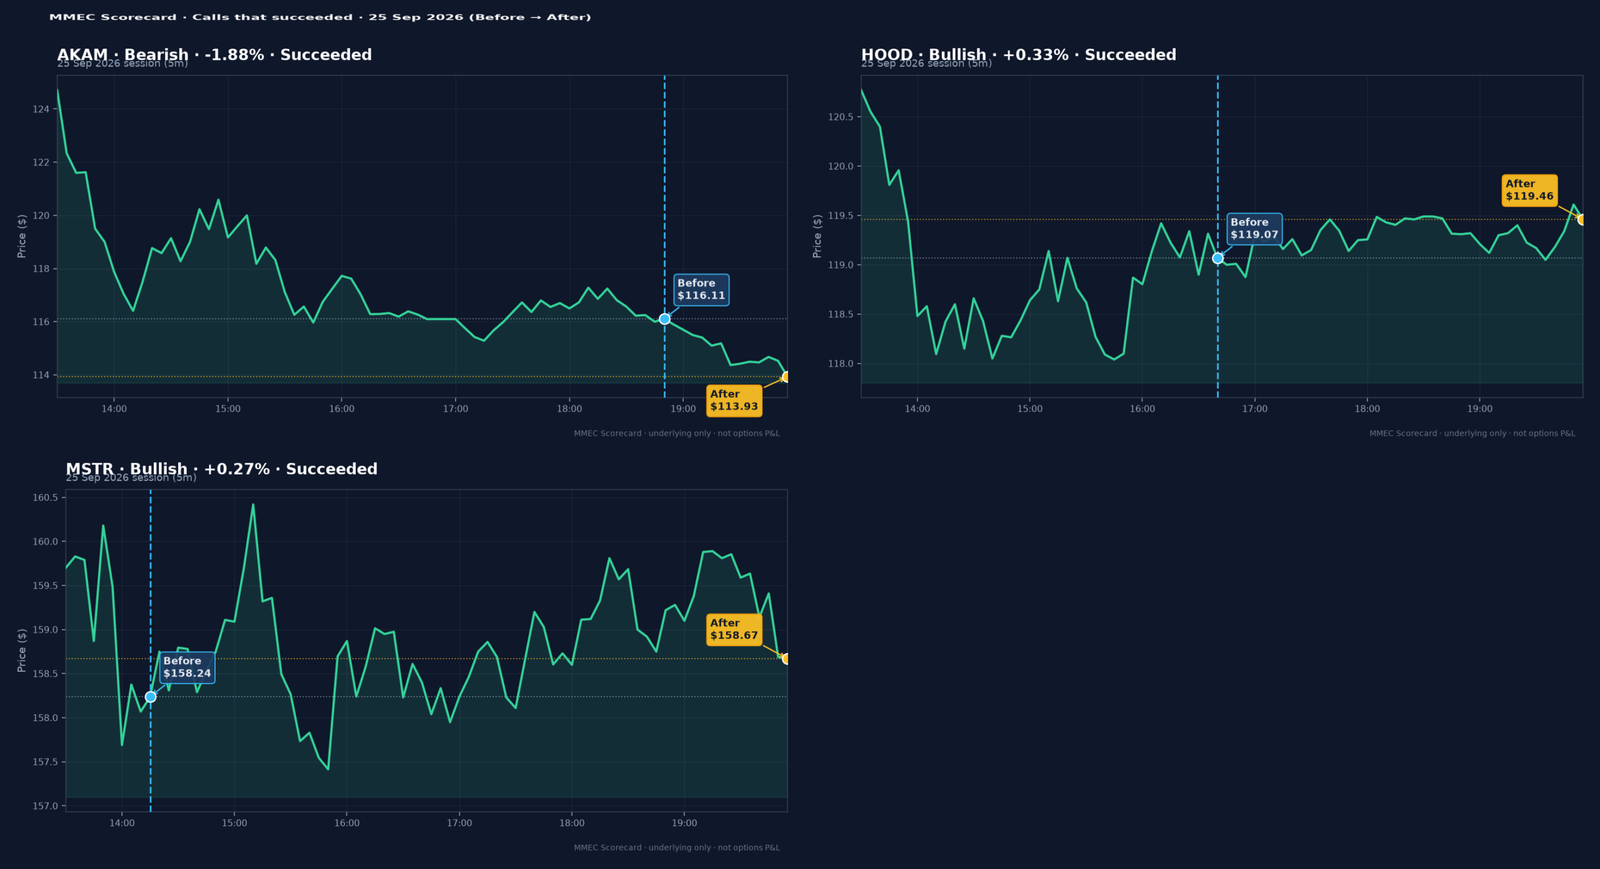Select the yellow After dot on the HOOD chart

click(x=1581, y=219)
